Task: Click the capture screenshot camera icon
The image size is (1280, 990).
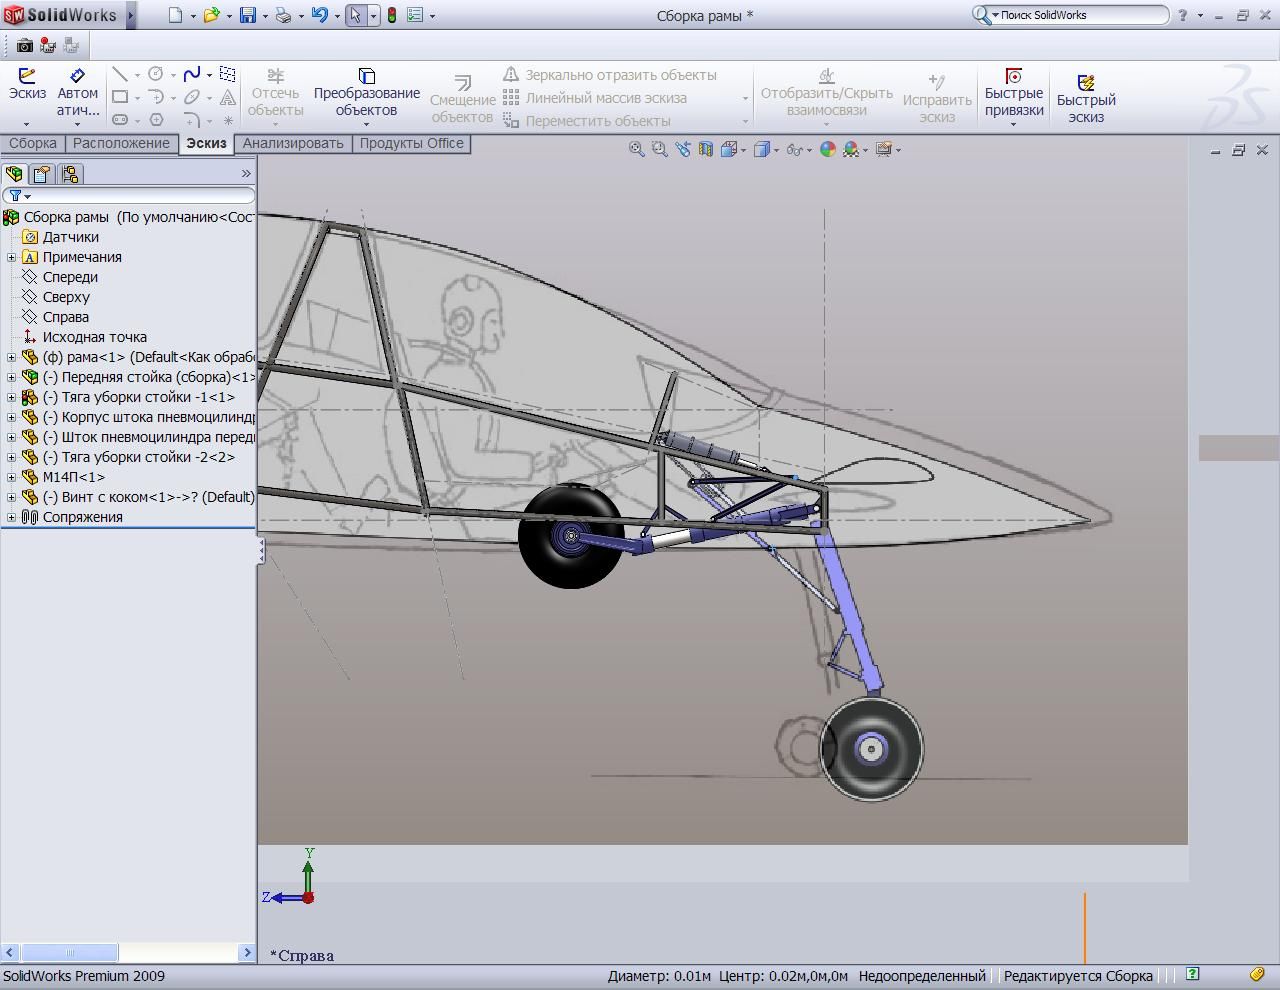Action: click(24, 45)
